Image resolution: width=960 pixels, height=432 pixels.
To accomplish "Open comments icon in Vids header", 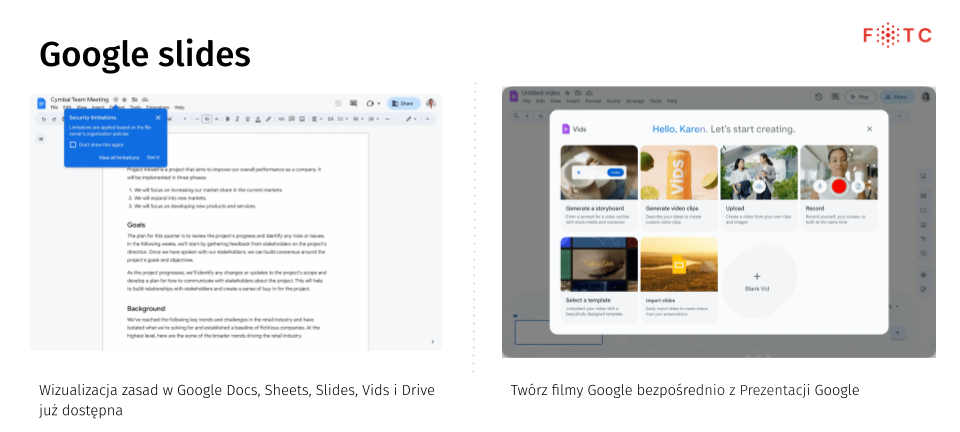I will [835, 96].
